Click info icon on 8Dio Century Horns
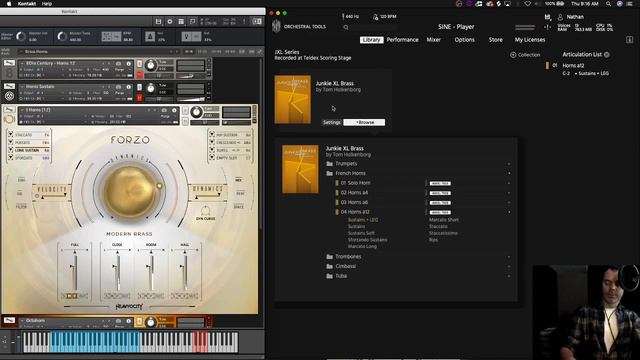 coord(129,64)
